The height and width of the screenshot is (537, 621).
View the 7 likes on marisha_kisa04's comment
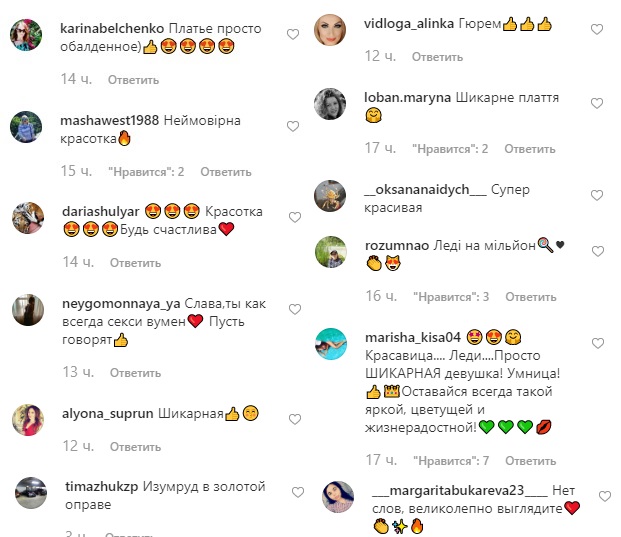(x=451, y=461)
